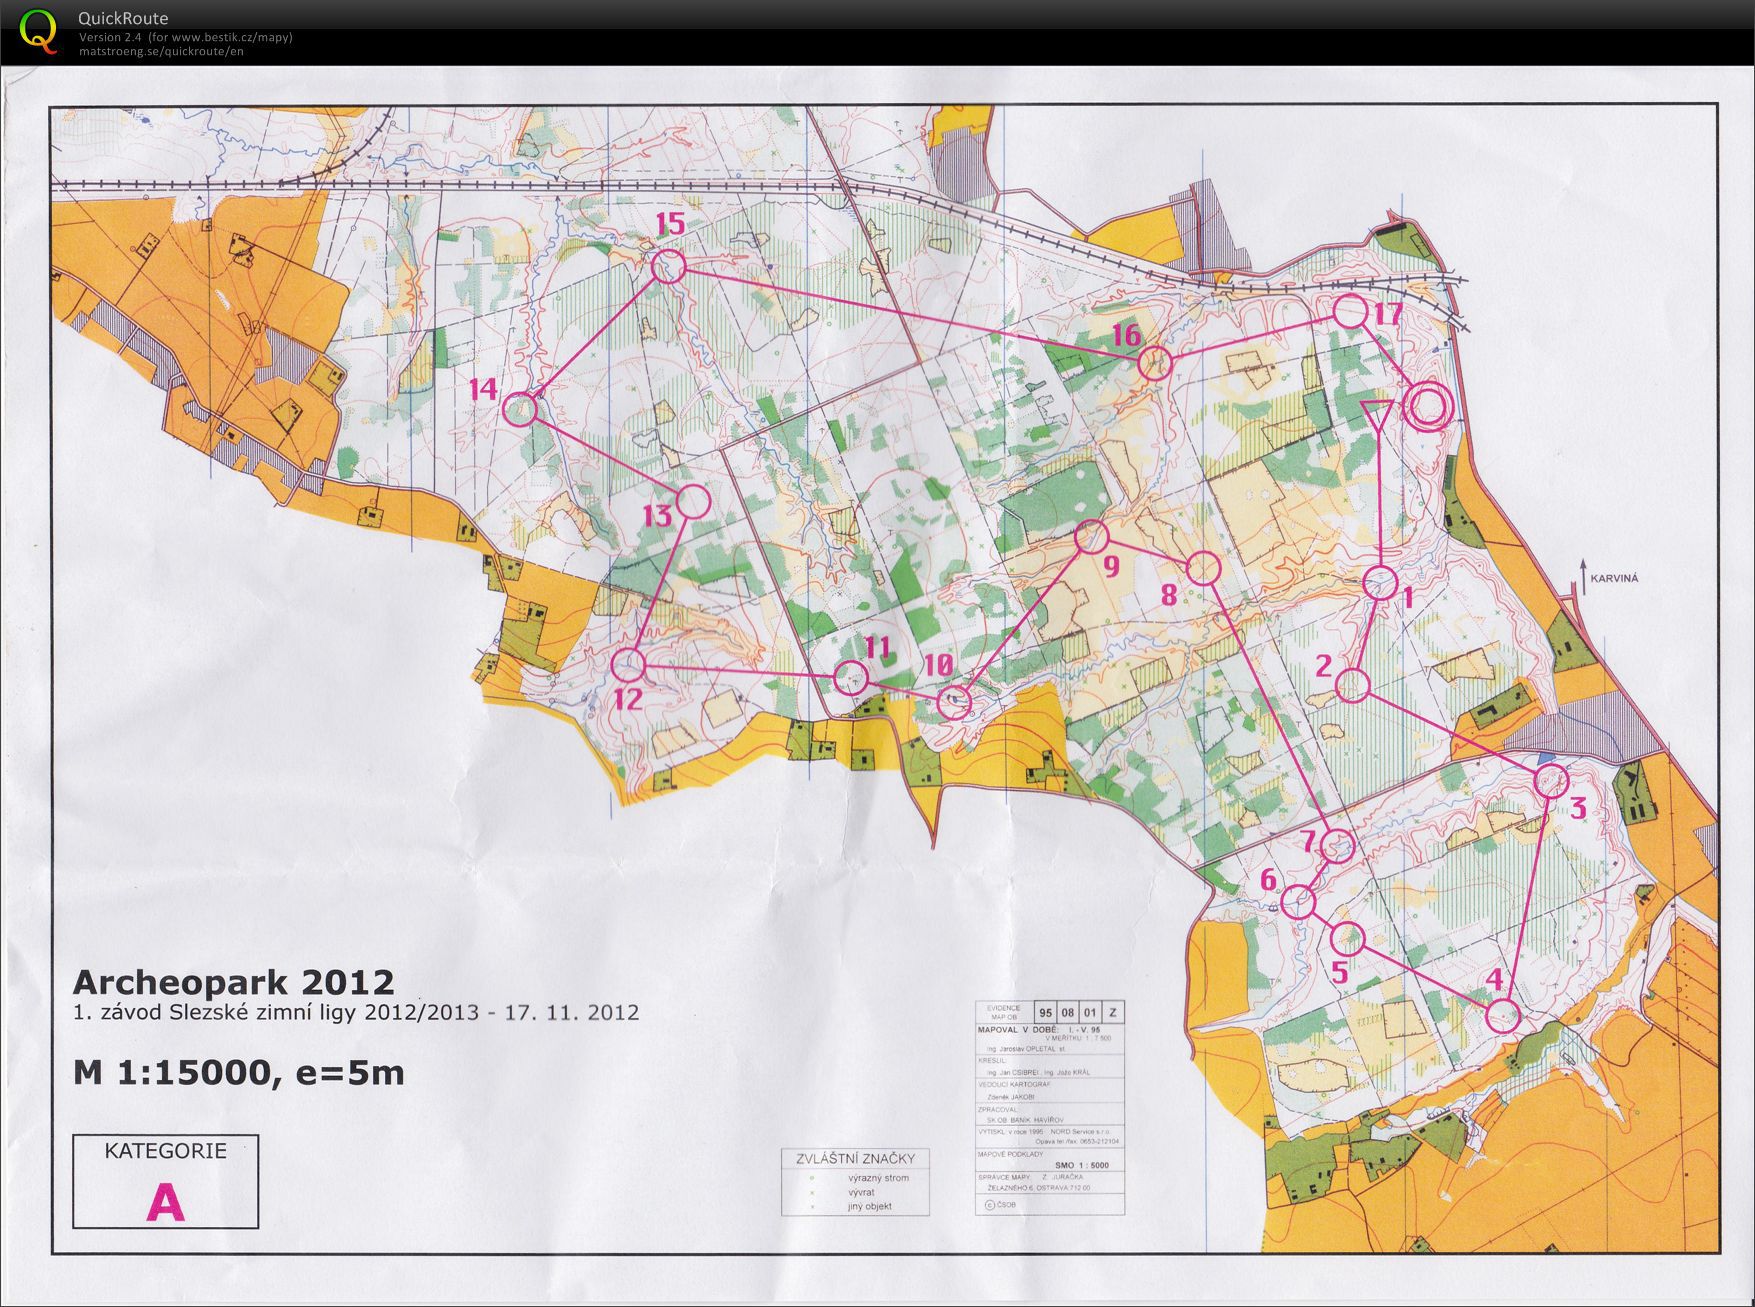Select control circle 7

1337,846
